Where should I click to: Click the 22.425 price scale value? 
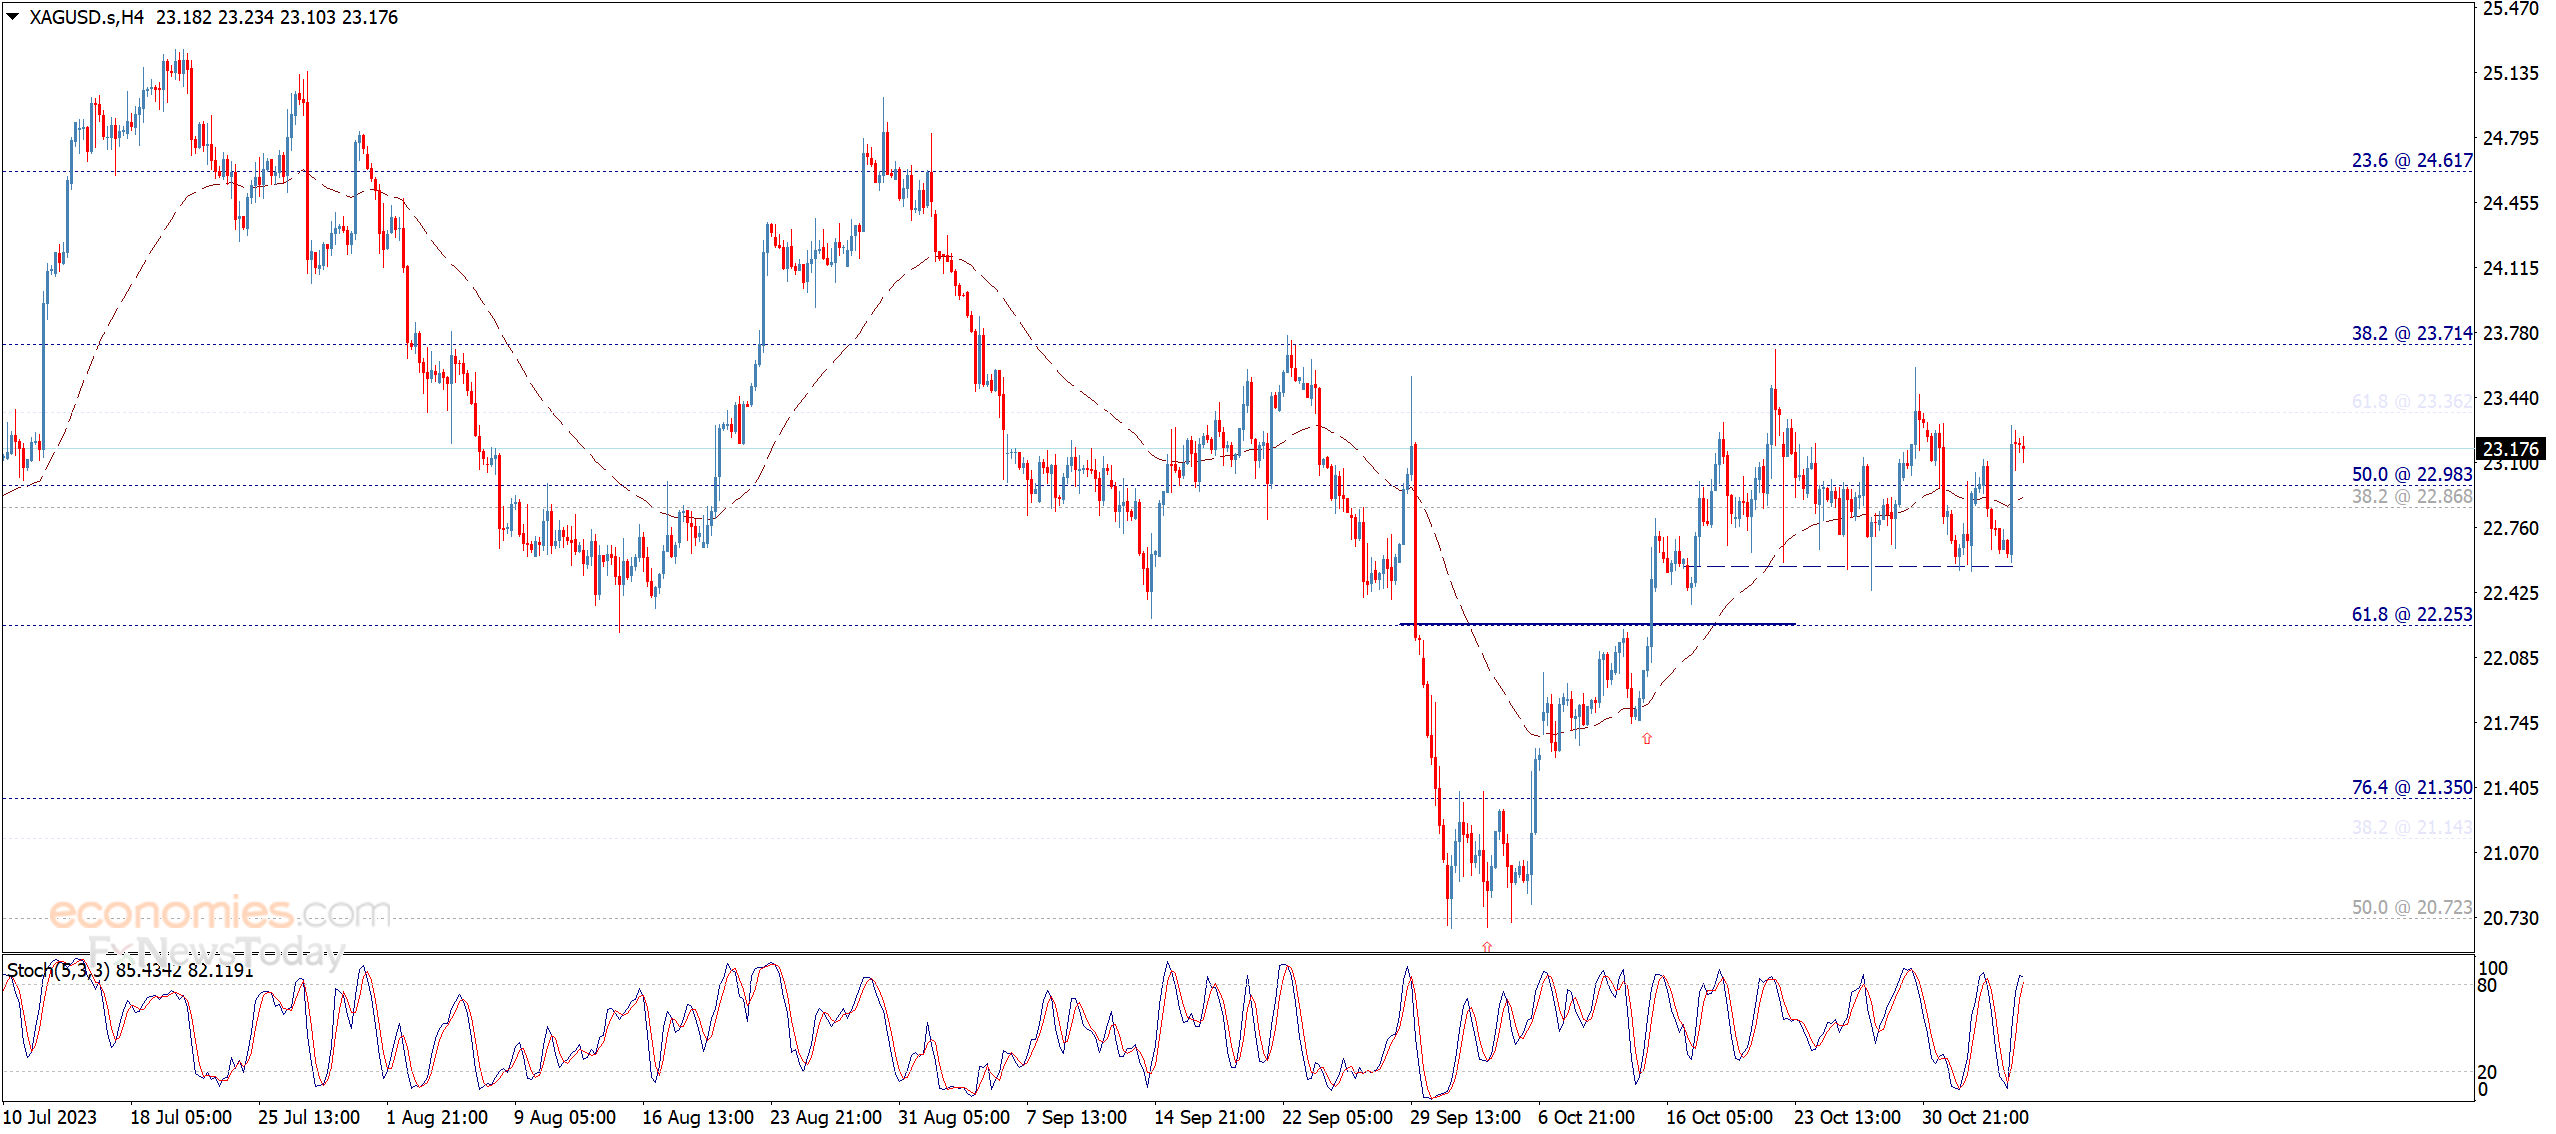tap(2510, 593)
